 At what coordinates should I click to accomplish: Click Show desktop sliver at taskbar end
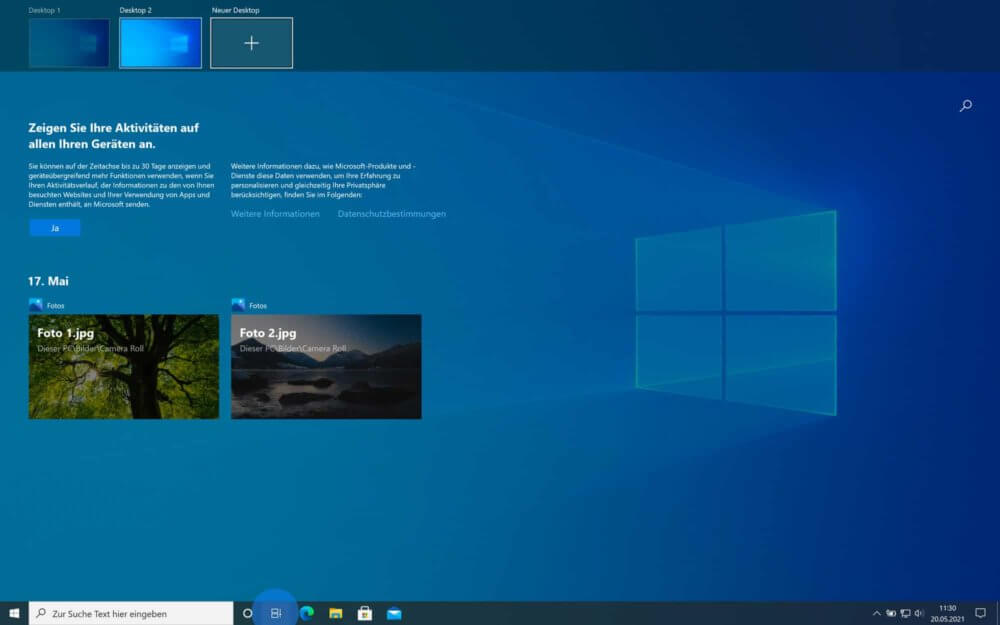(x=997, y=614)
